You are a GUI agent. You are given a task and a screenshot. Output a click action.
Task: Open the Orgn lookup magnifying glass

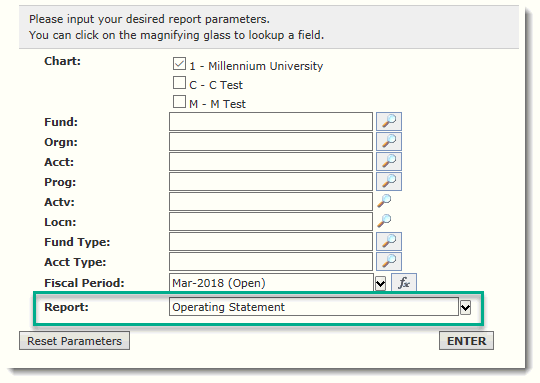389,142
